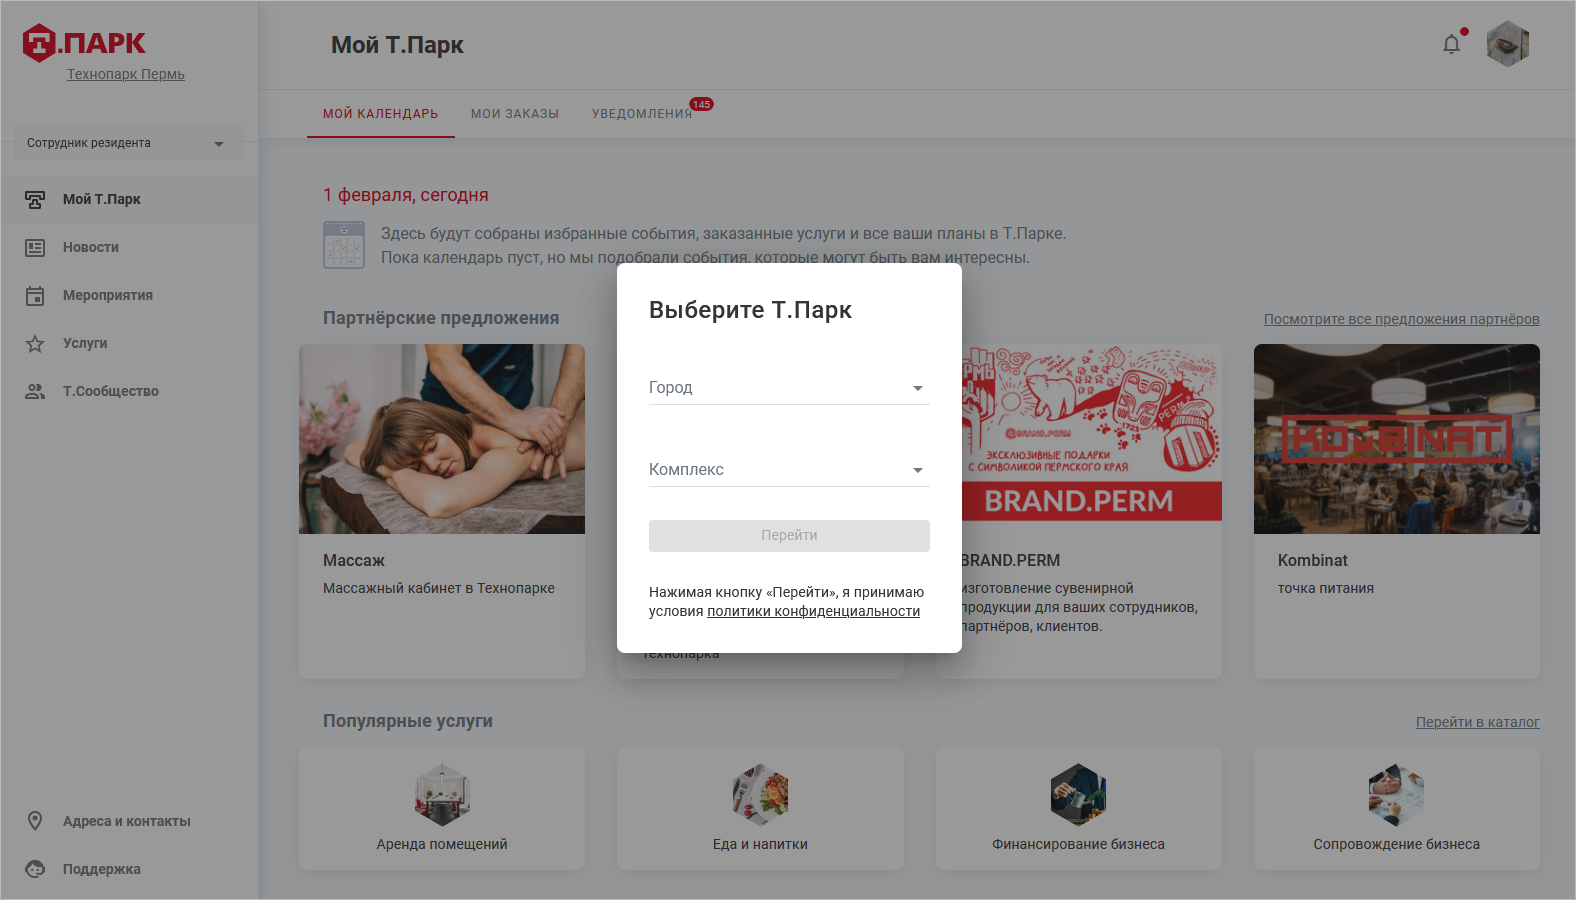The image size is (1576, 900).
Task: Click the Технопарк Пермь link
Action: tap(126, 74)
